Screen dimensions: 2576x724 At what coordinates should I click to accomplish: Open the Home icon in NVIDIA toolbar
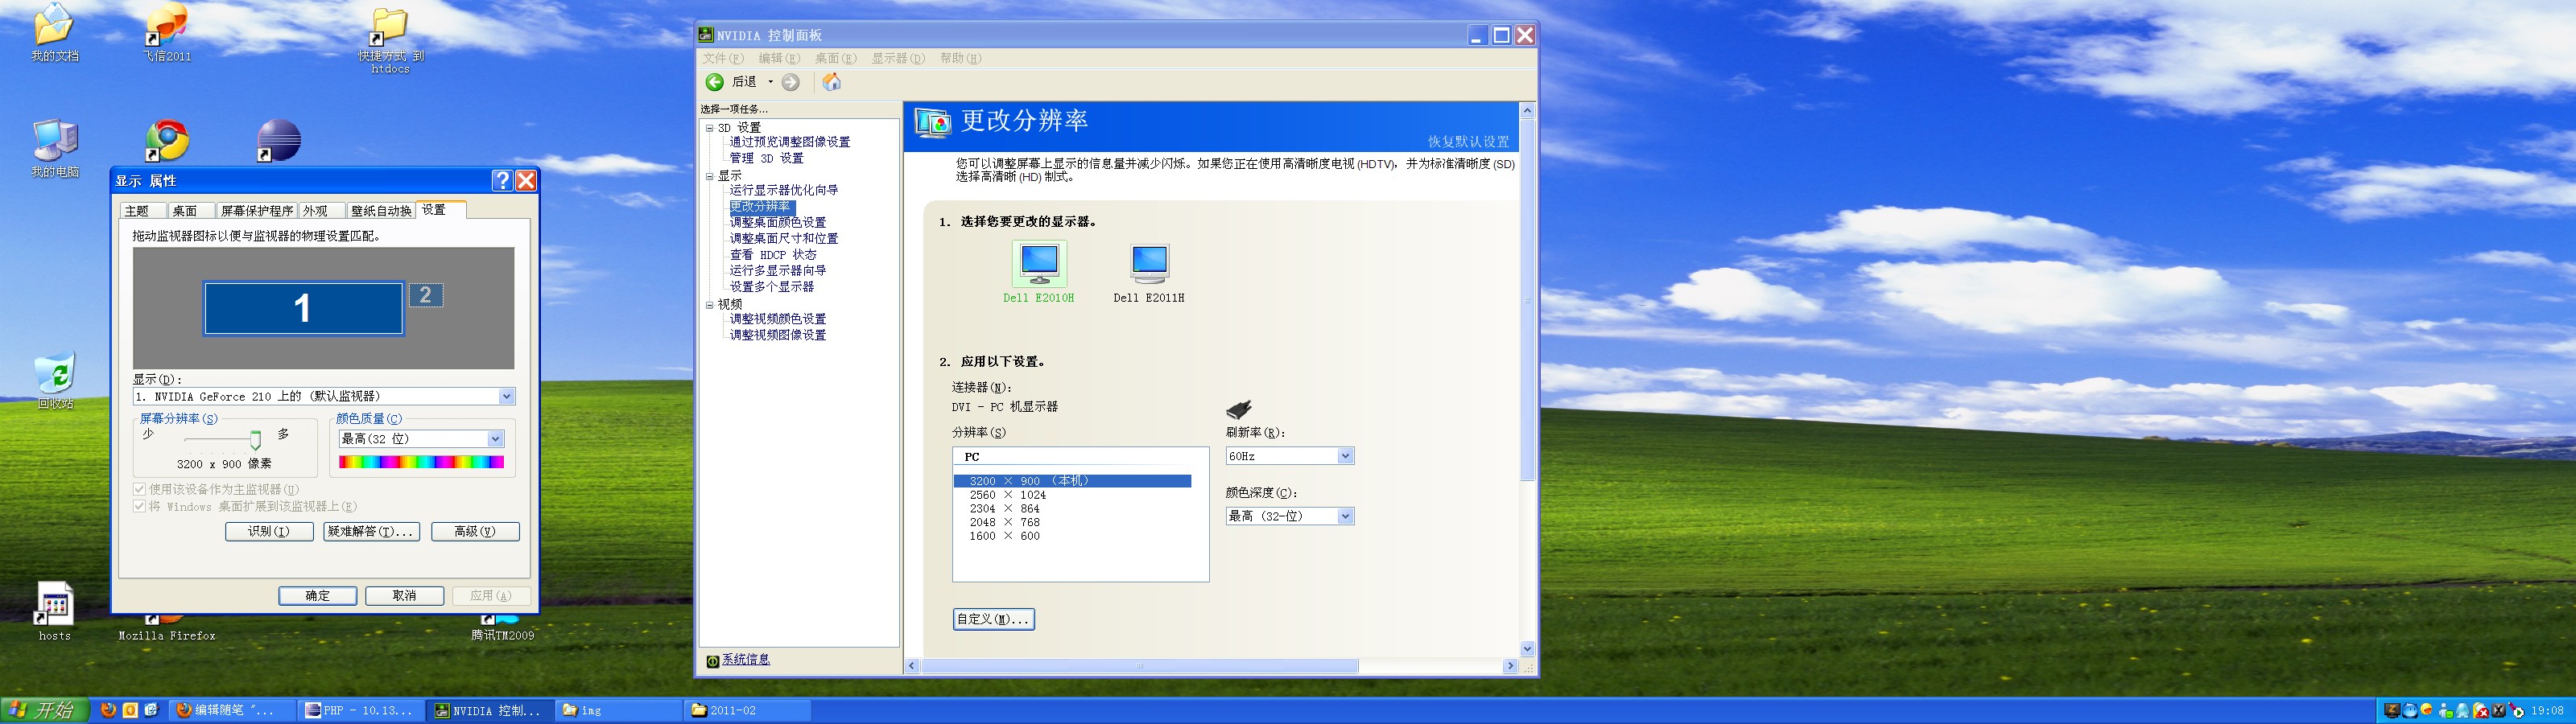831,82
